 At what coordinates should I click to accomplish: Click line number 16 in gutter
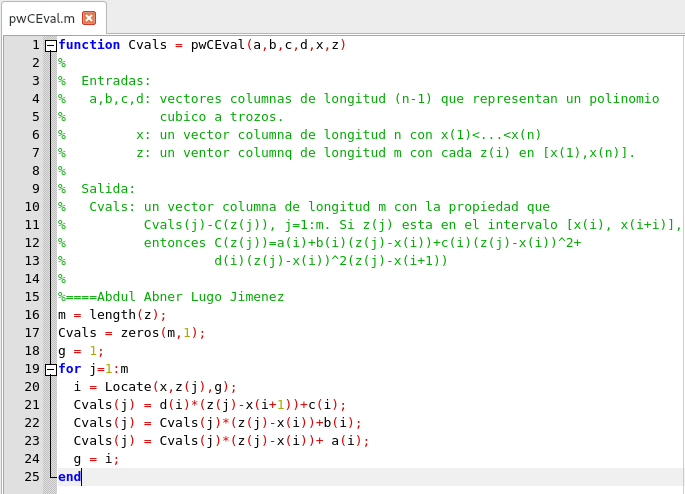tap(32, 315)
